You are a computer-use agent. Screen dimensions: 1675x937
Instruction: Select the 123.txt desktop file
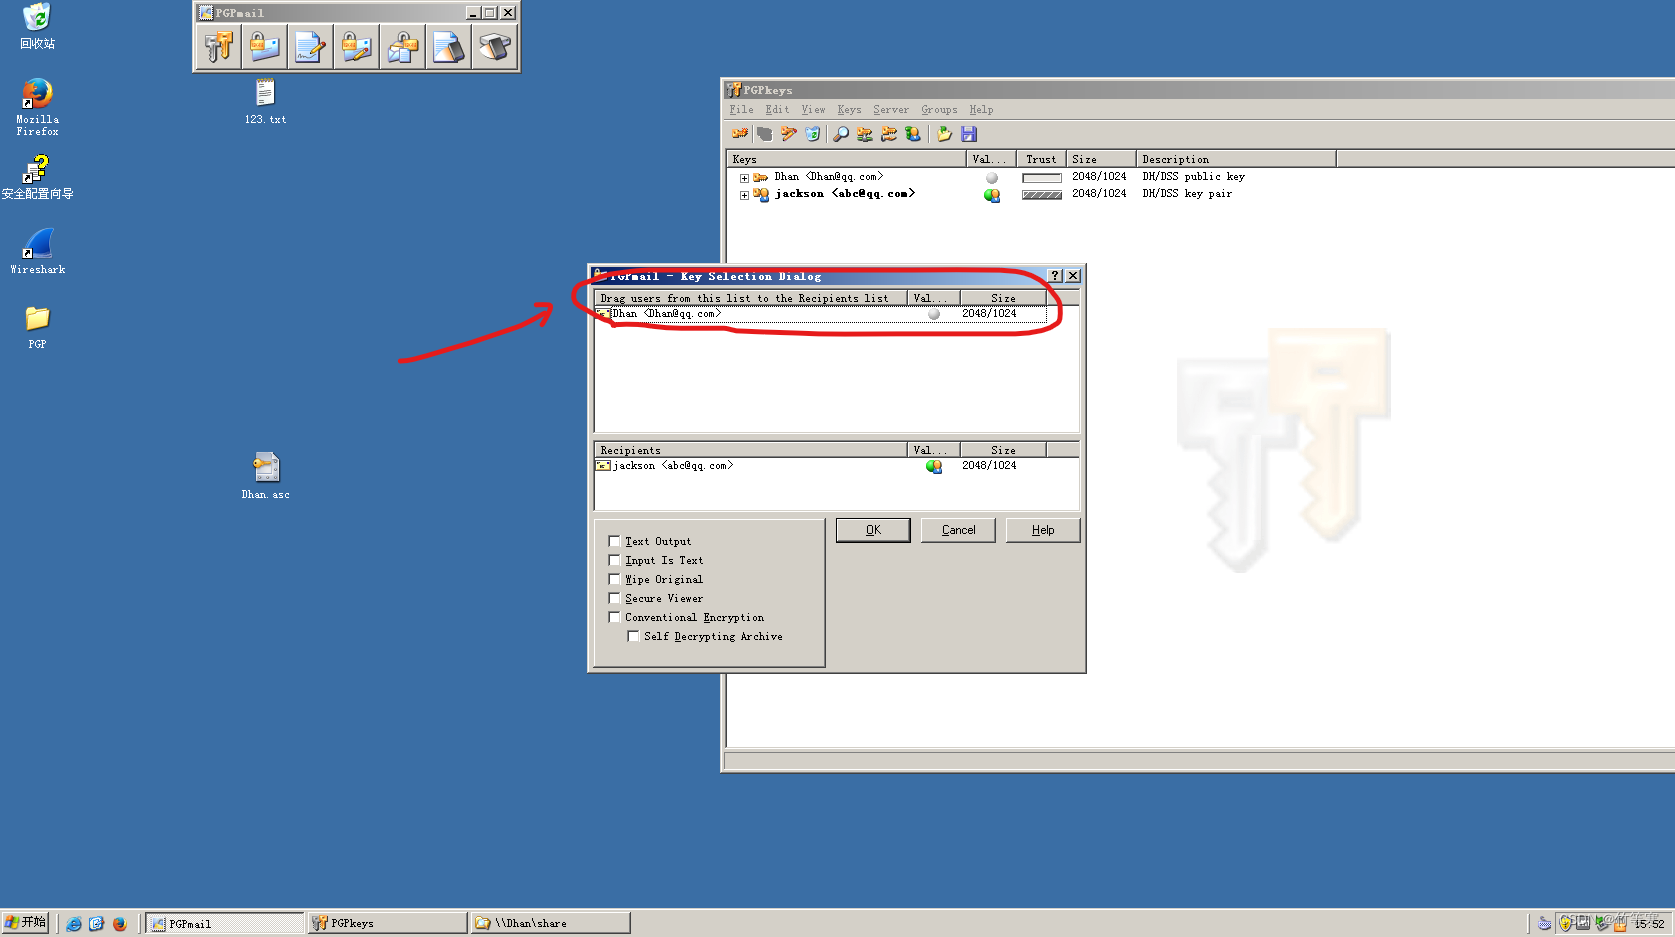265,101
